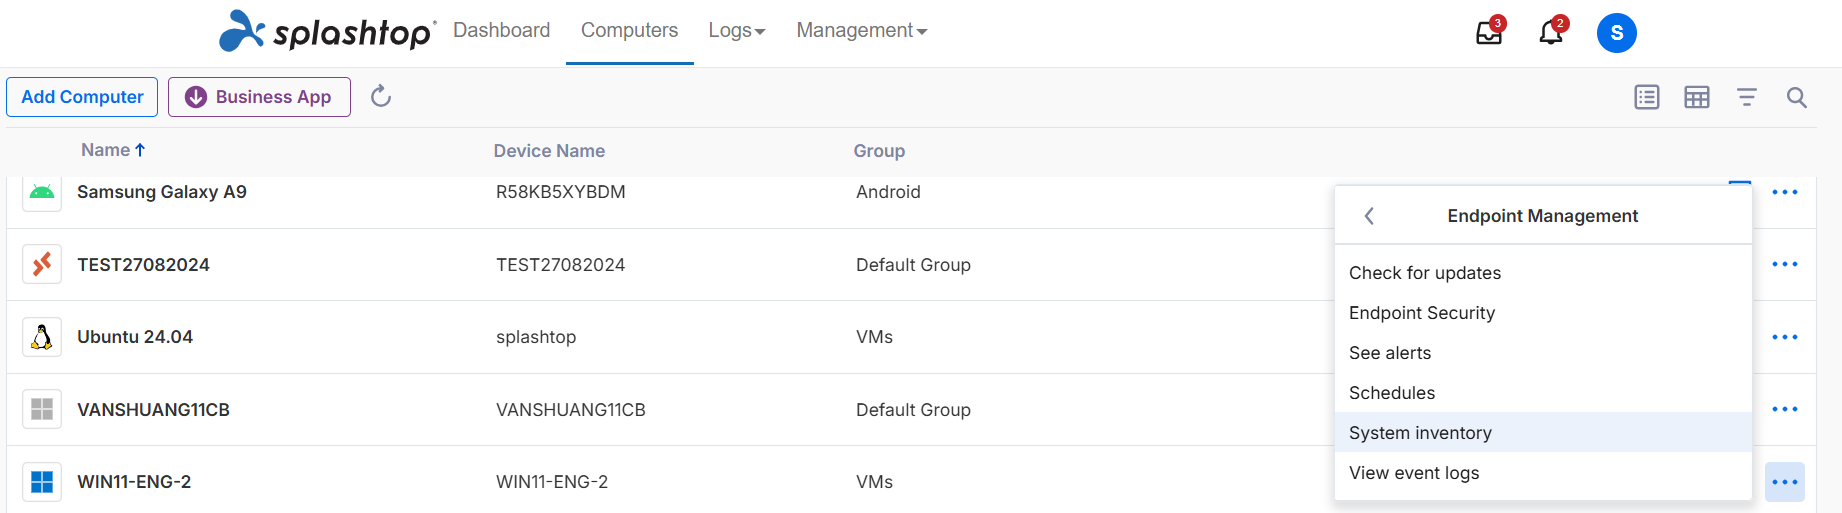Select System inventory
Image resolution: width=1842 pixels, height=513 pixels.
pos(1543,433)
